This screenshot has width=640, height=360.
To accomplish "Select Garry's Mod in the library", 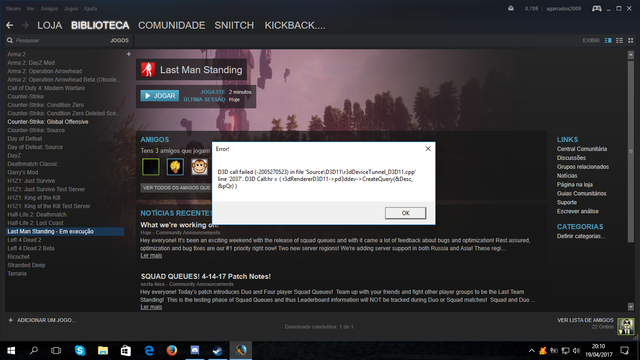I will coord(22,172).
